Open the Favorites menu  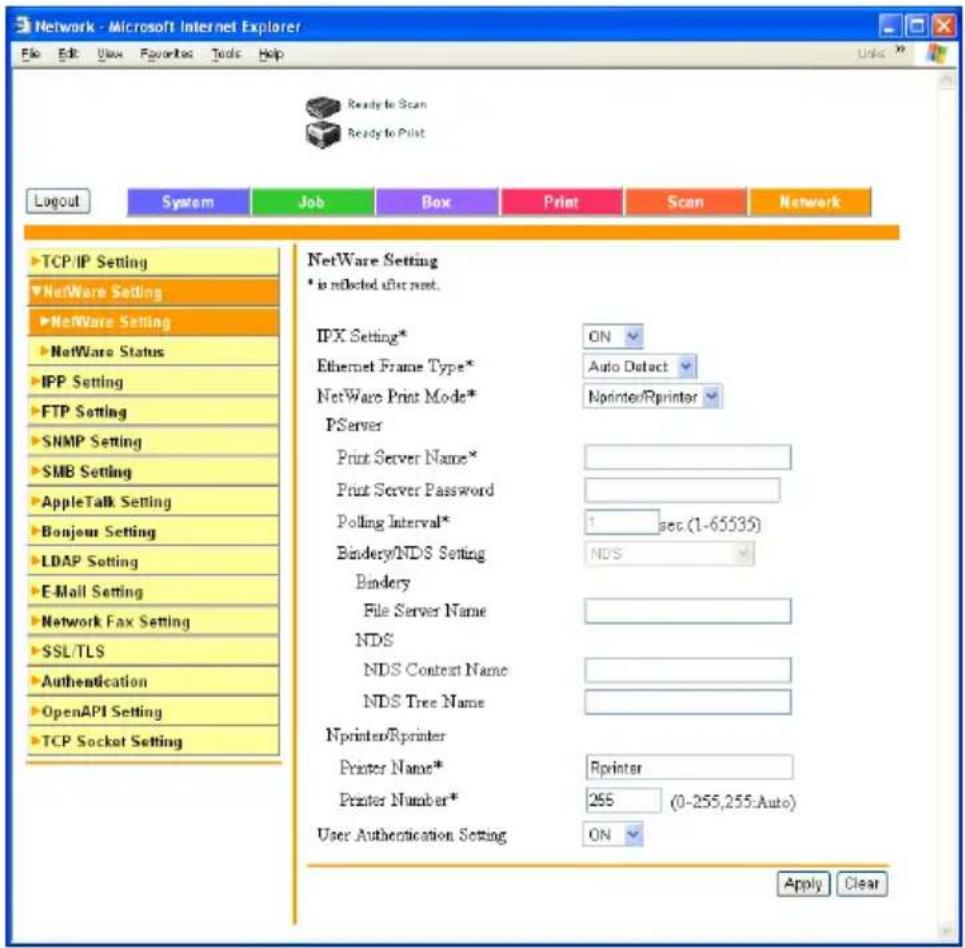[x=166, y=54]
